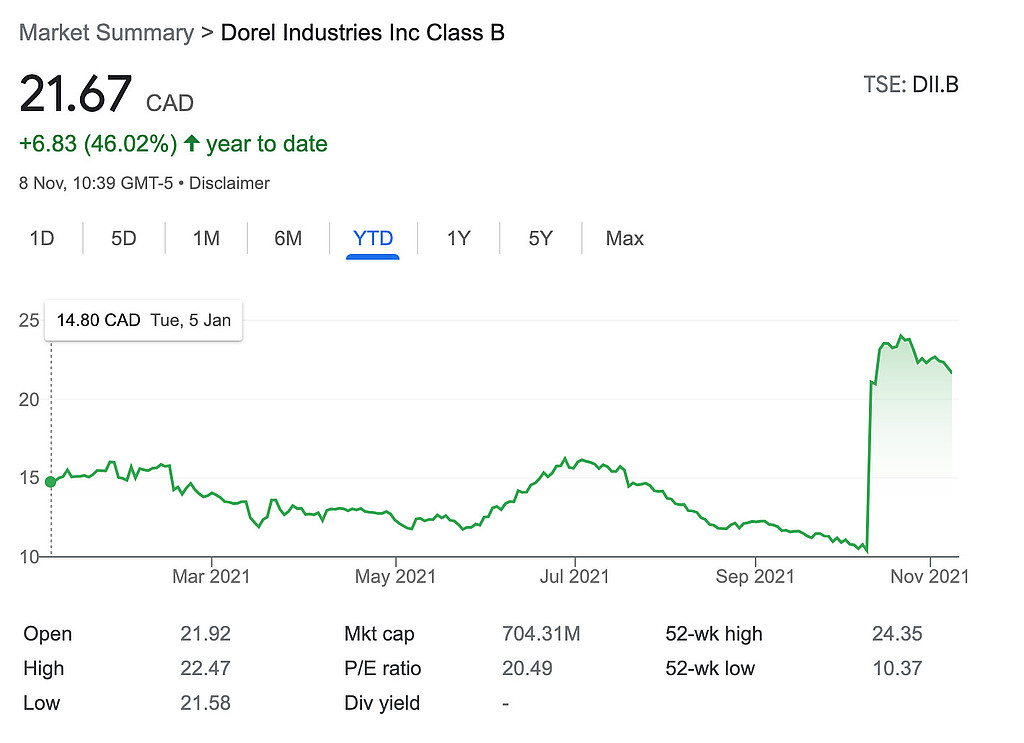Select the 5D time range tab
The height and width of the screenshot is (743, 1024).
pos(123,238)
